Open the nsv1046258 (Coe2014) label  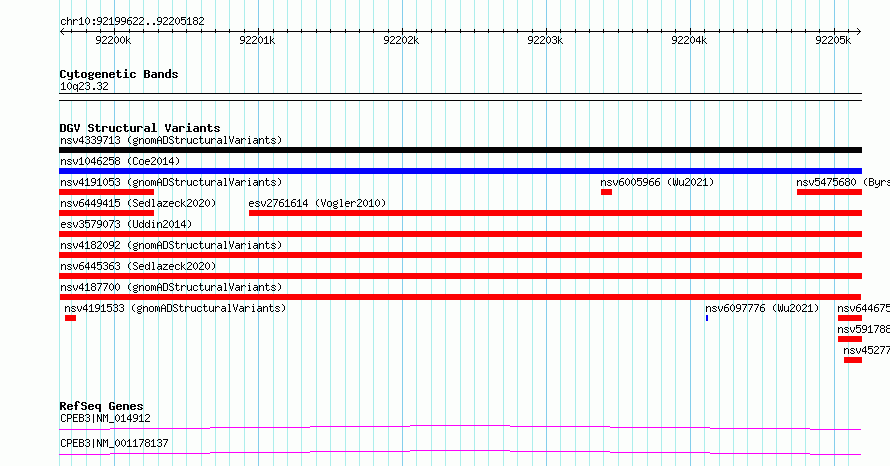click(x=120, y=161)
